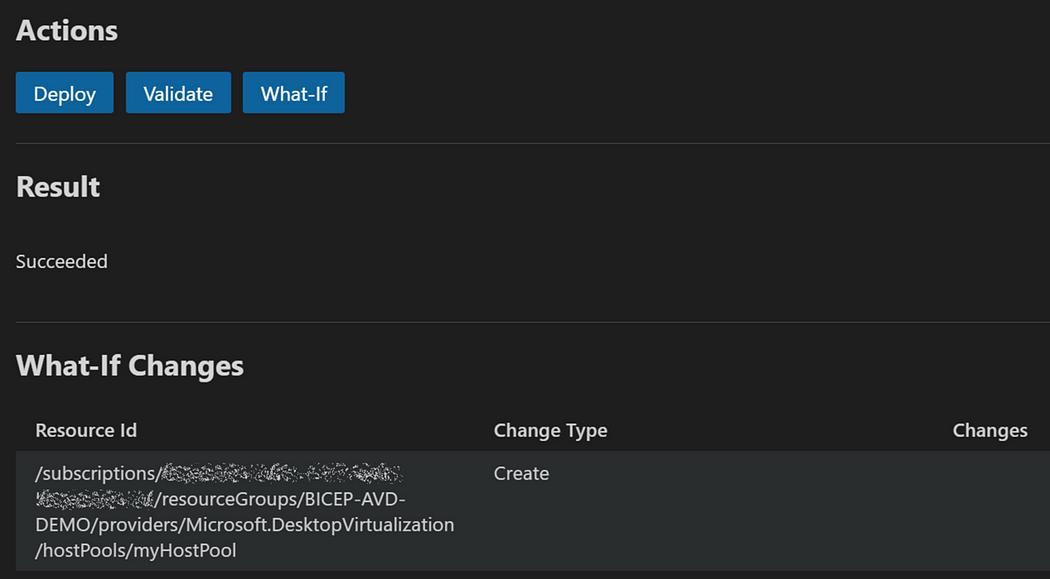Click the Resource Id column header
Screen dimensions: 1050x579
(86, 431)
